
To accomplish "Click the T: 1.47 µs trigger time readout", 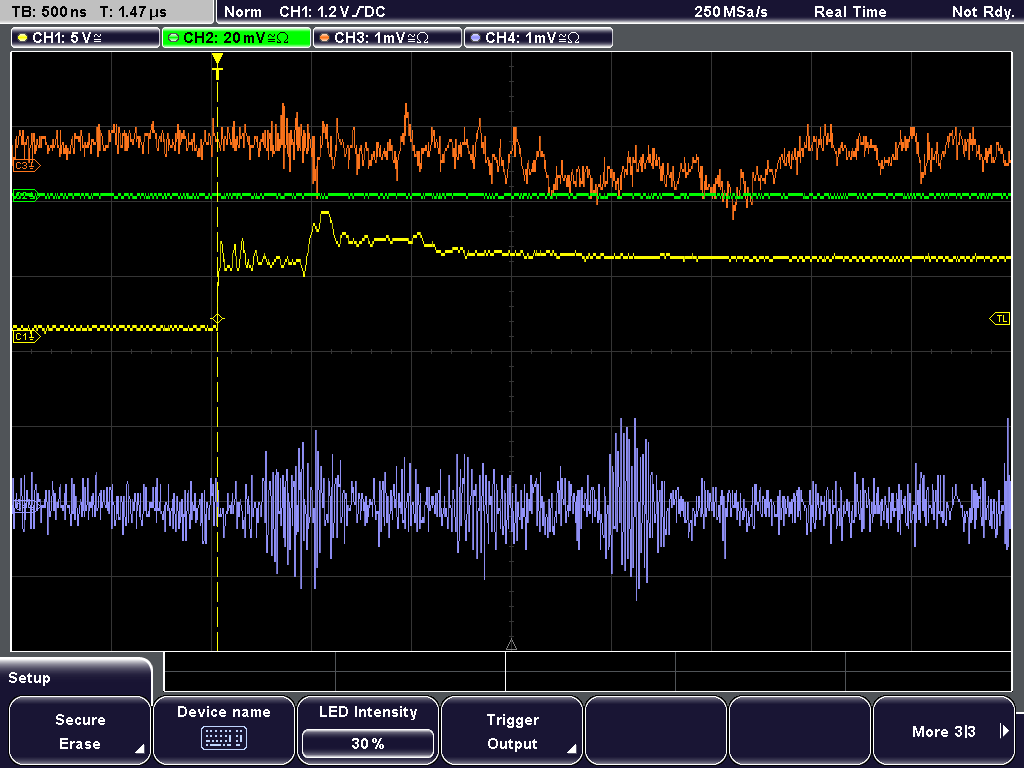I will (133, 12).
